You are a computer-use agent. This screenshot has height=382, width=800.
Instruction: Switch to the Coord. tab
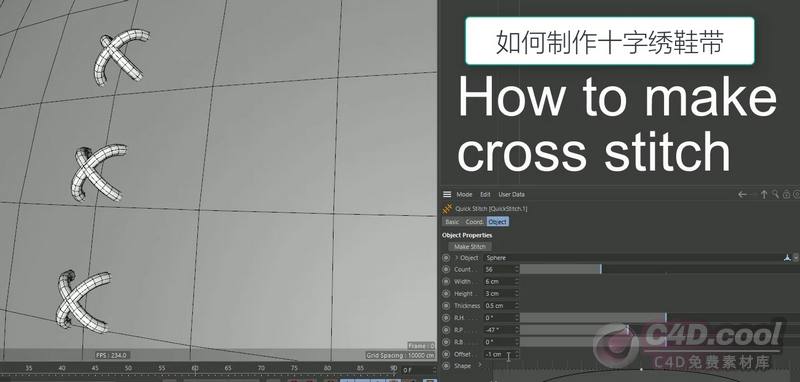pos(474,222)
